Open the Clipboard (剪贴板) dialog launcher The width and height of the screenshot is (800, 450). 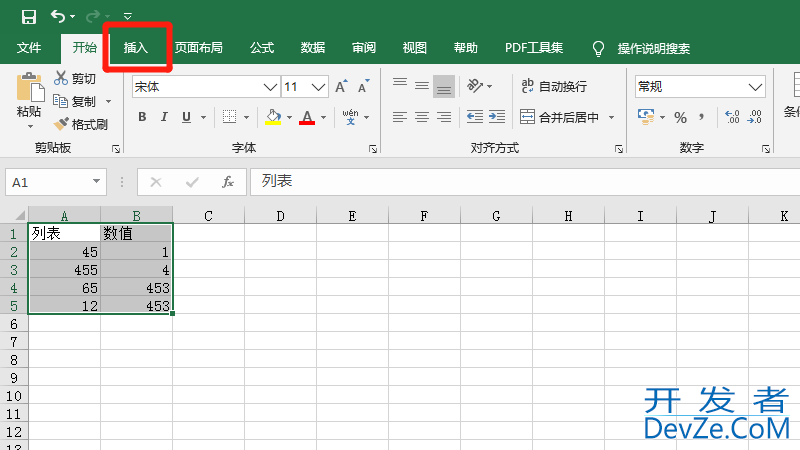pyautogui.click(x=116, y=149)
